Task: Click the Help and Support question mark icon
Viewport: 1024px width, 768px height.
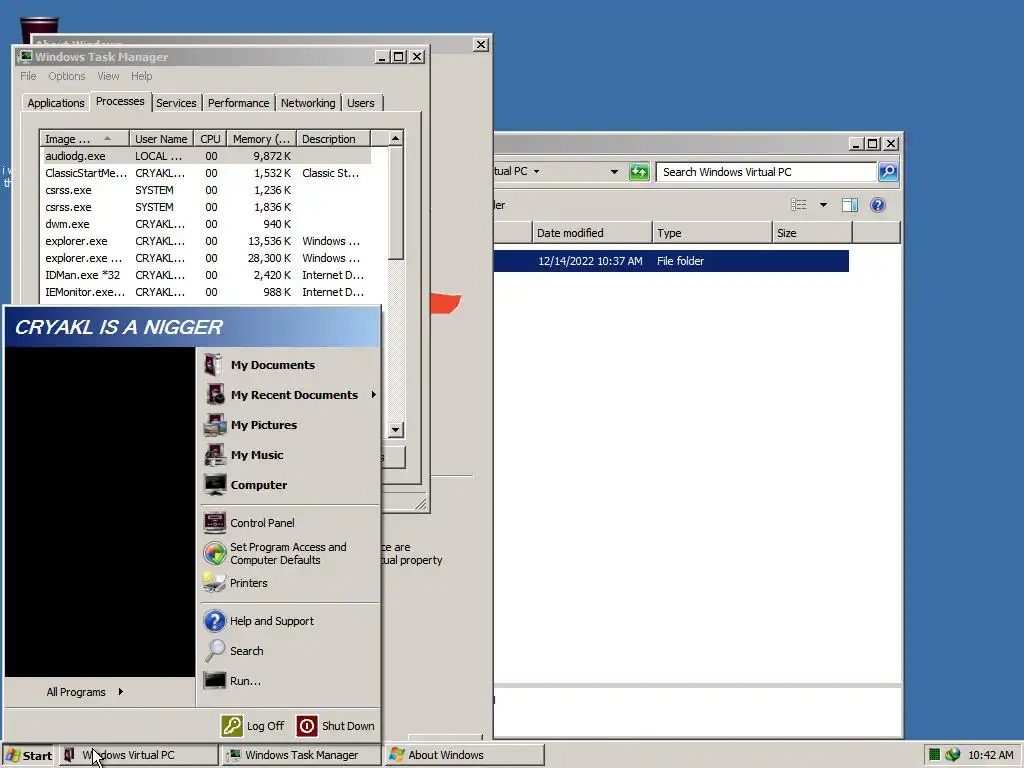Action: point(215,620)
